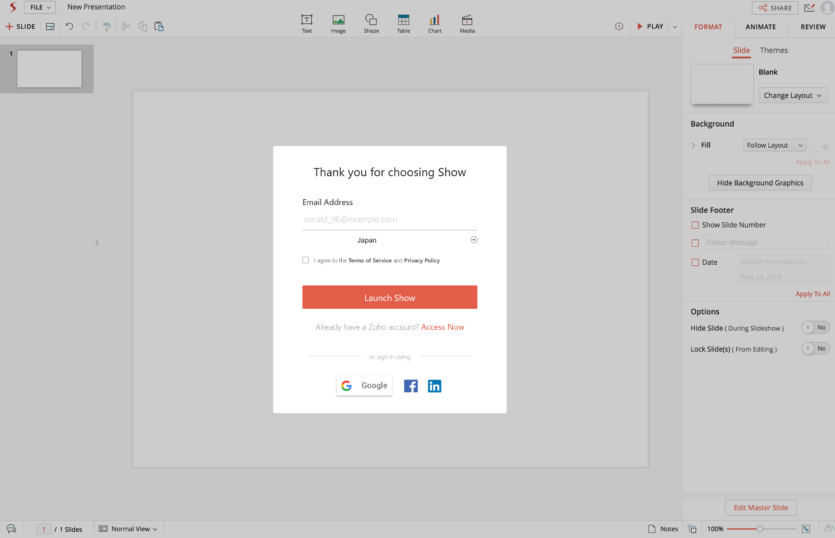This screenshot has width=835, height=538.
Task: Click the Zoho Show logo icon
Action: click(12, 7)
